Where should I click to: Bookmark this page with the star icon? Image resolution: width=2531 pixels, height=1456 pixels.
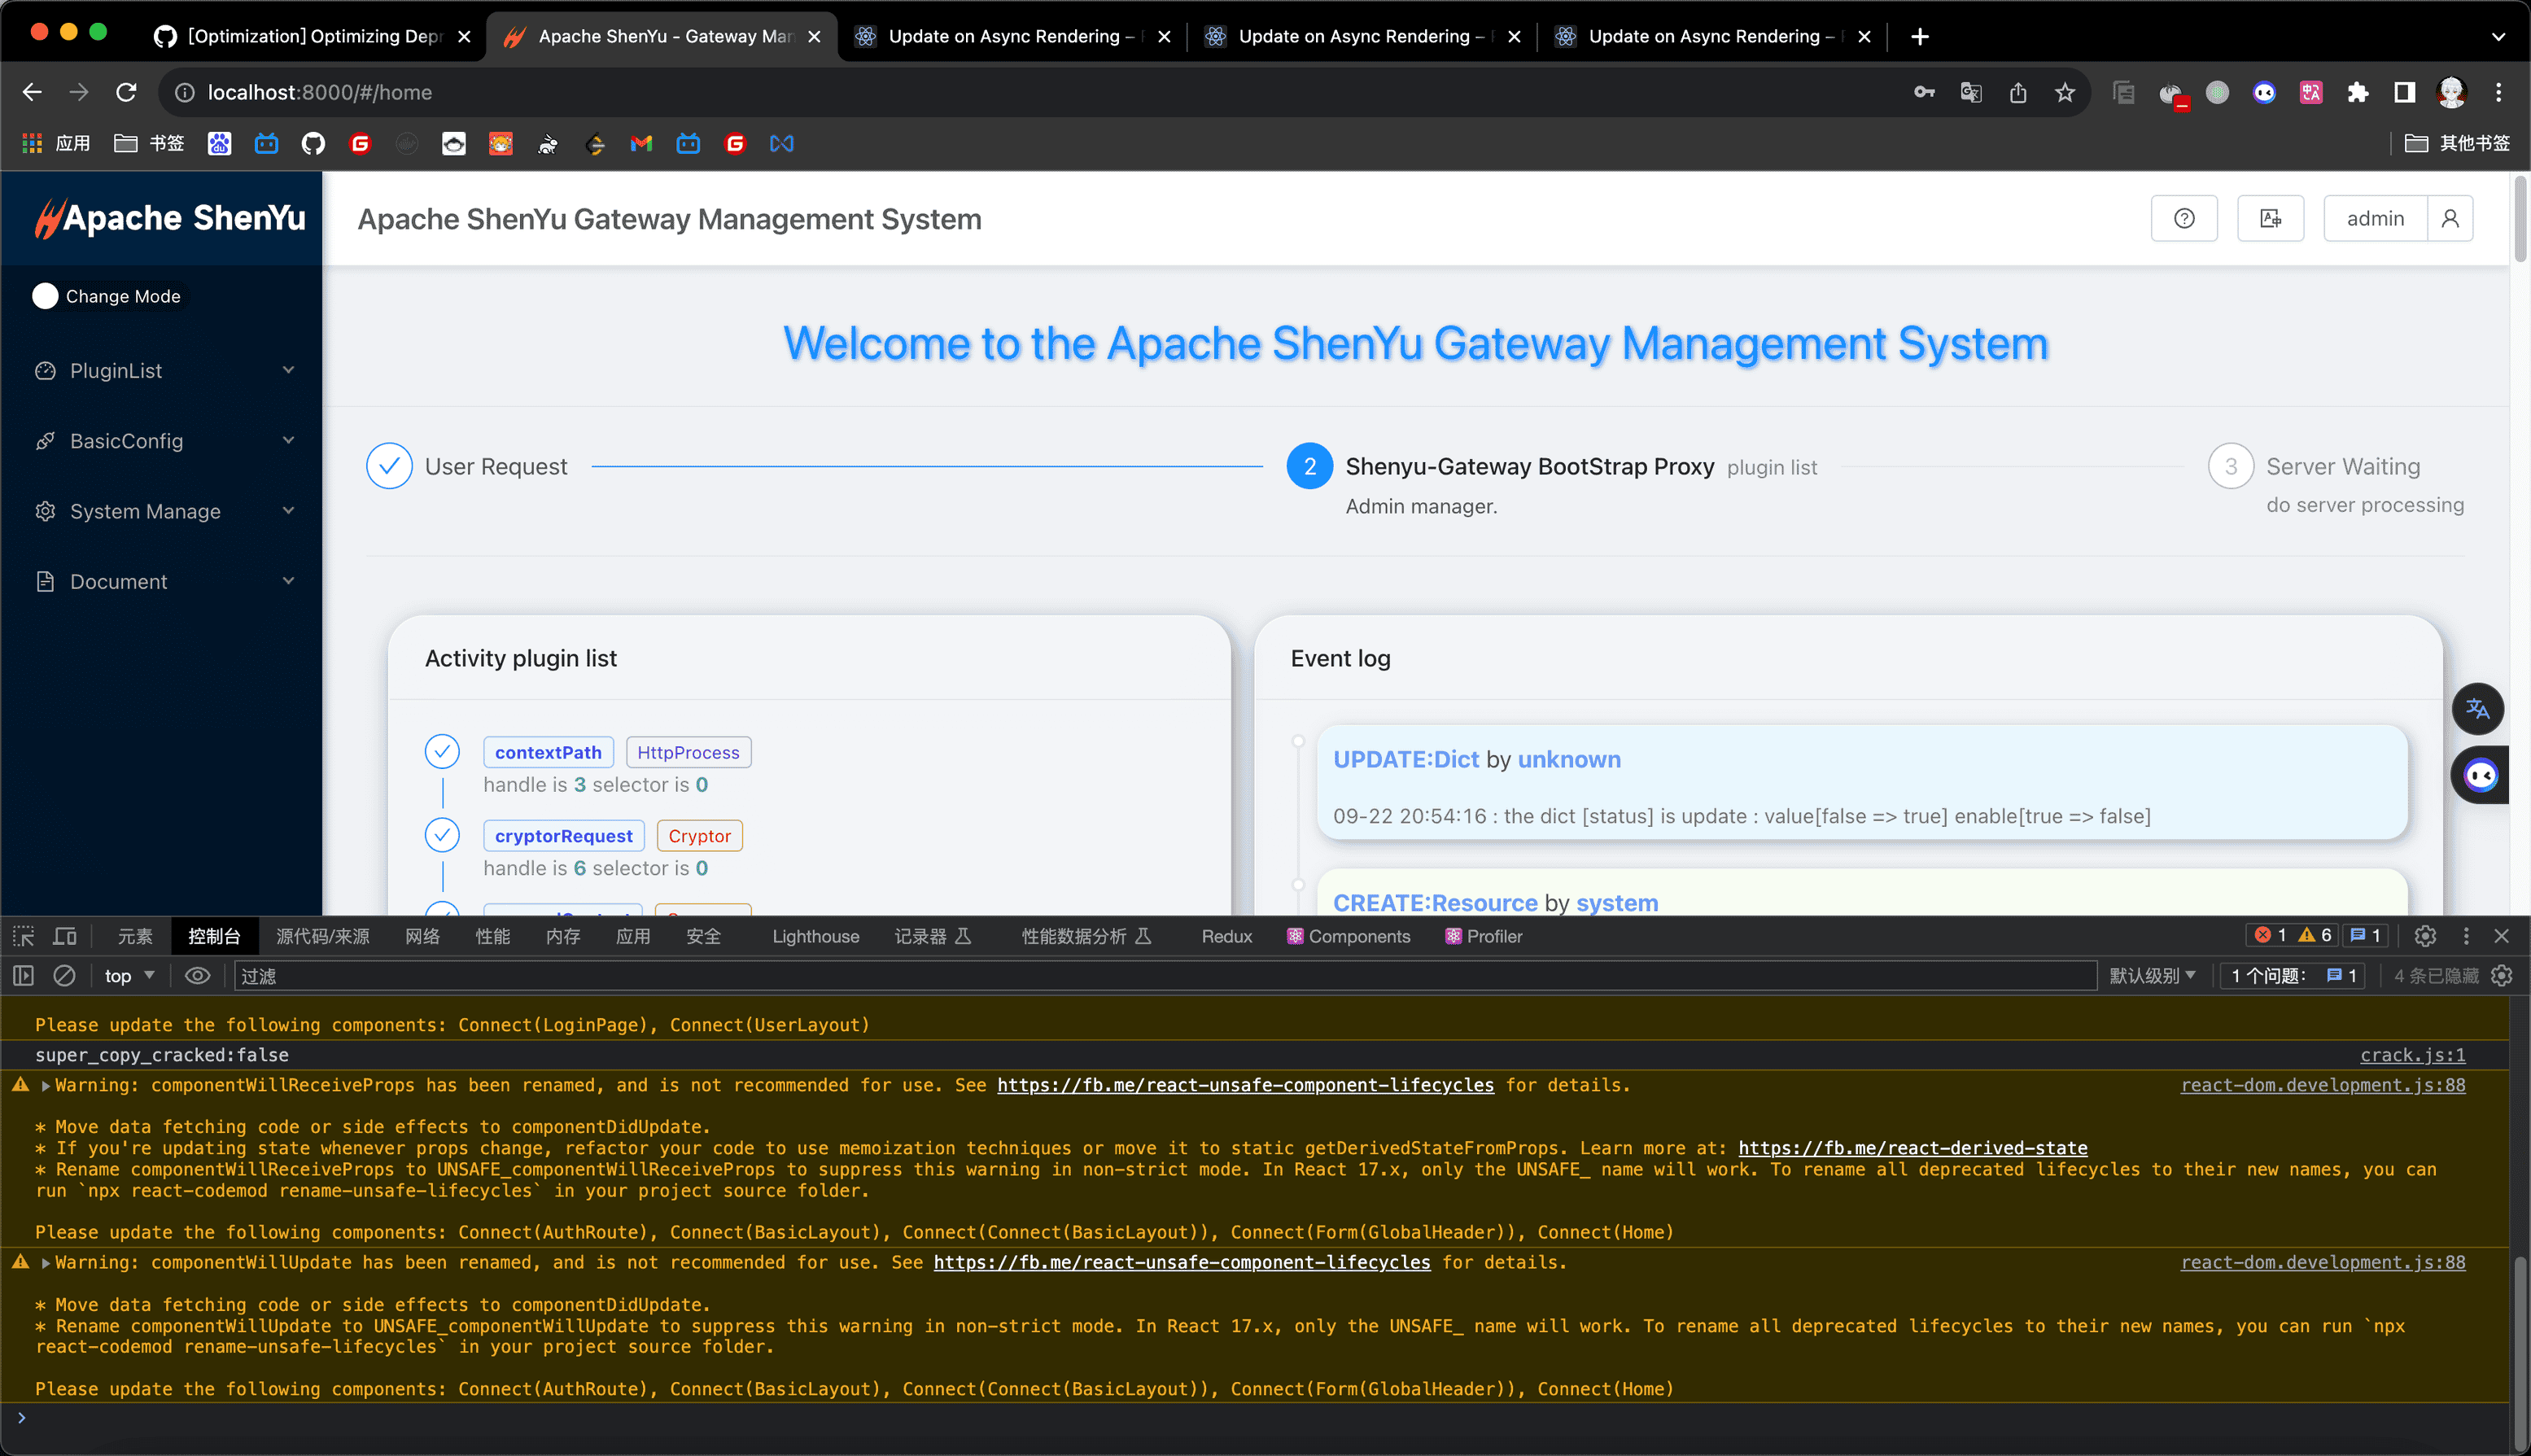click(2064, 92)
